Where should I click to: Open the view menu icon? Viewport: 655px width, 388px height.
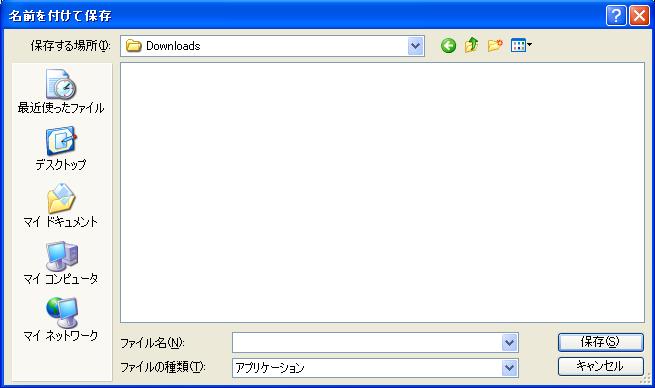(x=521, y=45)
